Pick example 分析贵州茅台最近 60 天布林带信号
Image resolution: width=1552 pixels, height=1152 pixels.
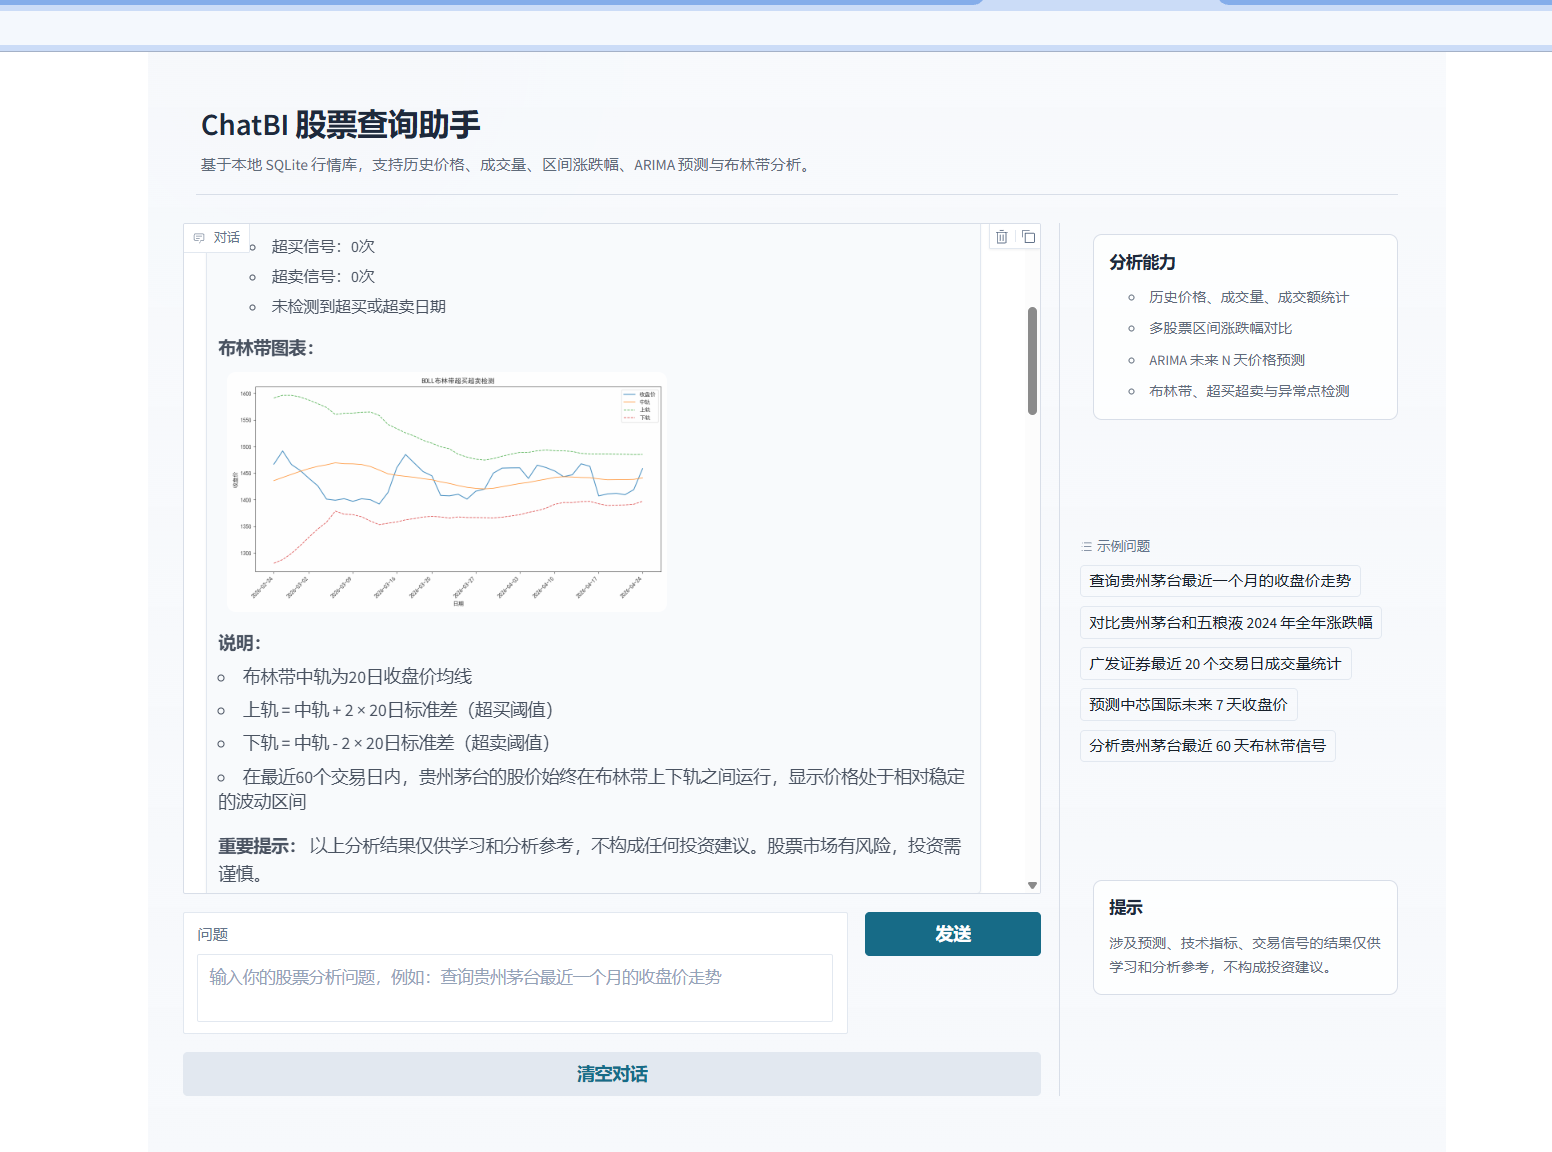click(x=1208, y=746)
